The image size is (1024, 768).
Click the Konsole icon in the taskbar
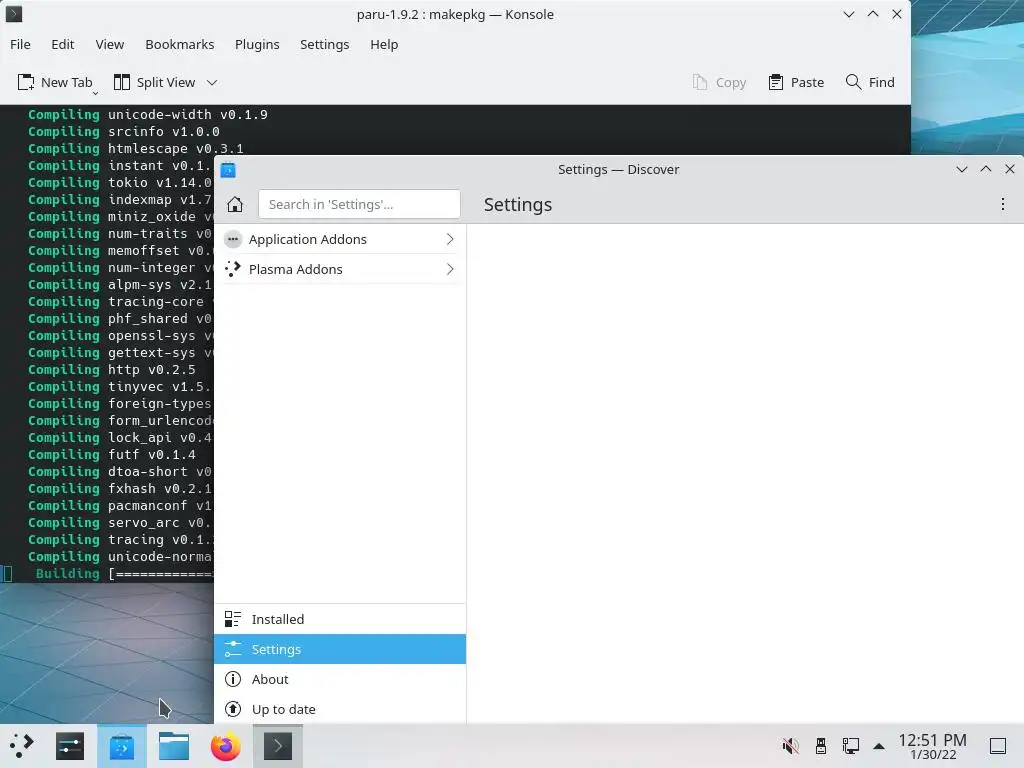click(x=278, y=746)
